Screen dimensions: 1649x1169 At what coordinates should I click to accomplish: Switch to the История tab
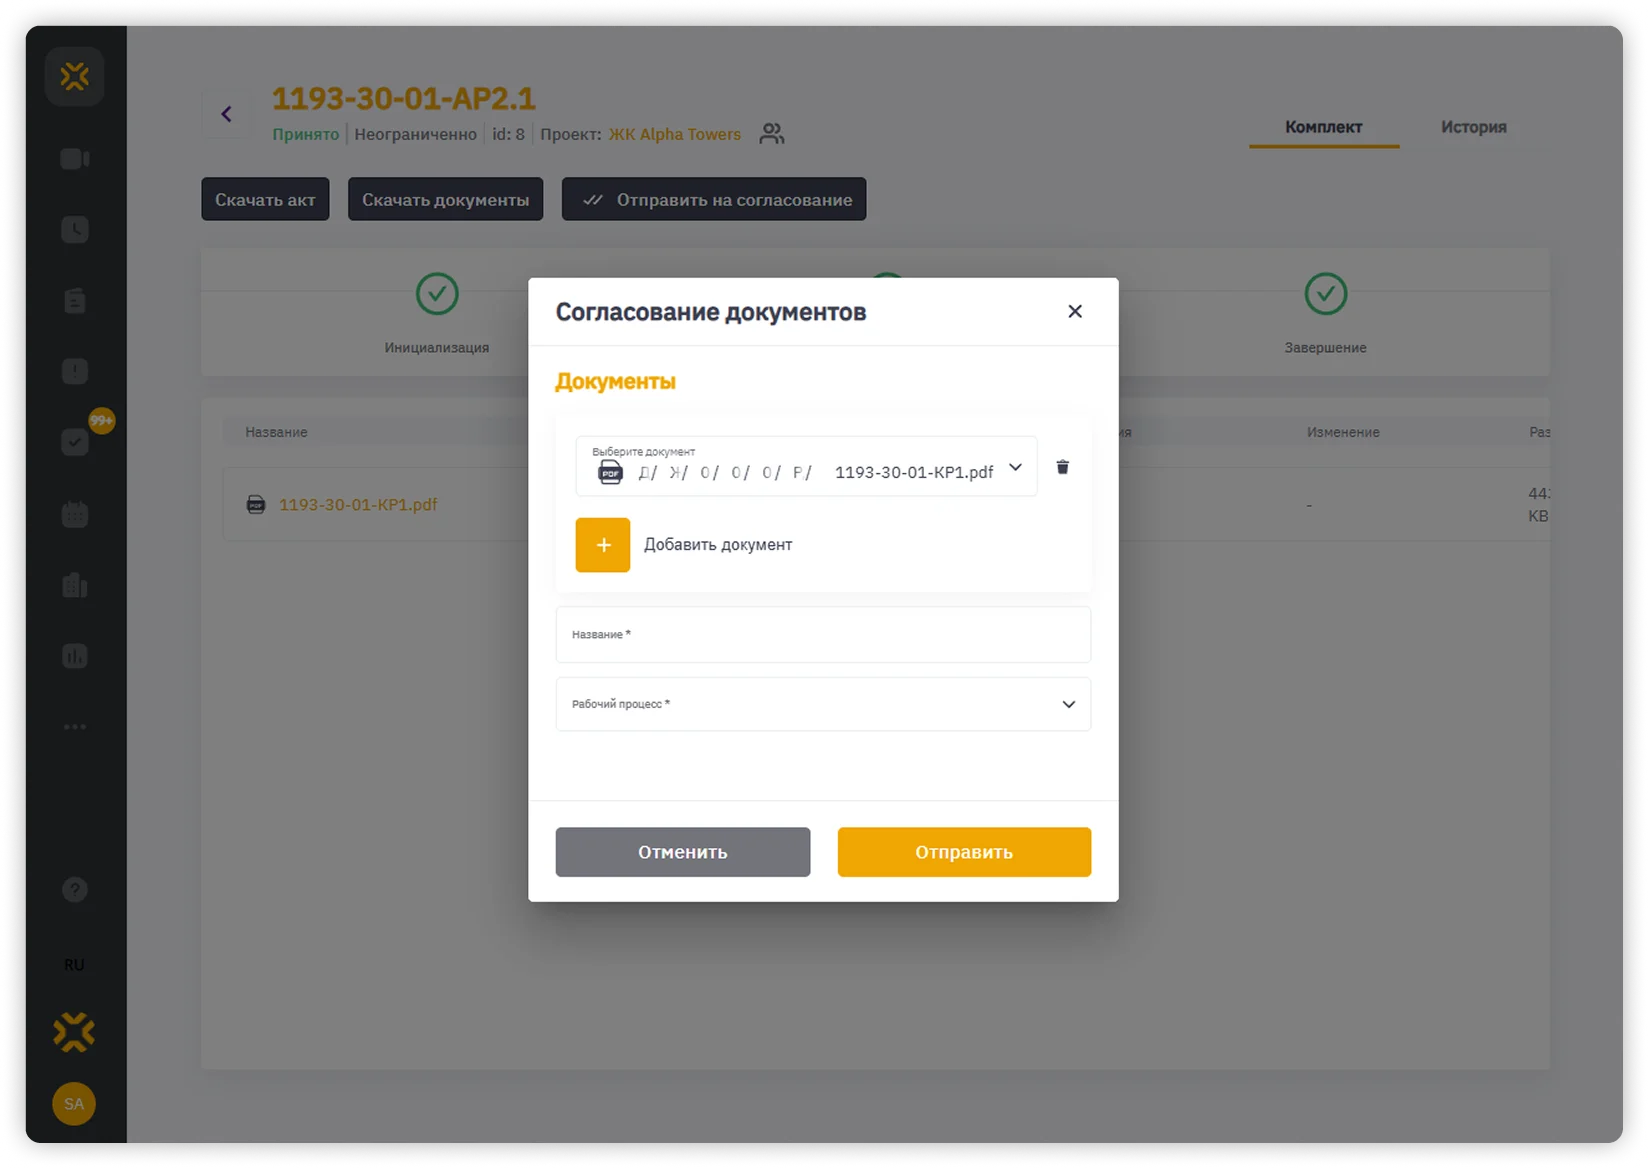pyautogui.click(x=1473, y=127)
